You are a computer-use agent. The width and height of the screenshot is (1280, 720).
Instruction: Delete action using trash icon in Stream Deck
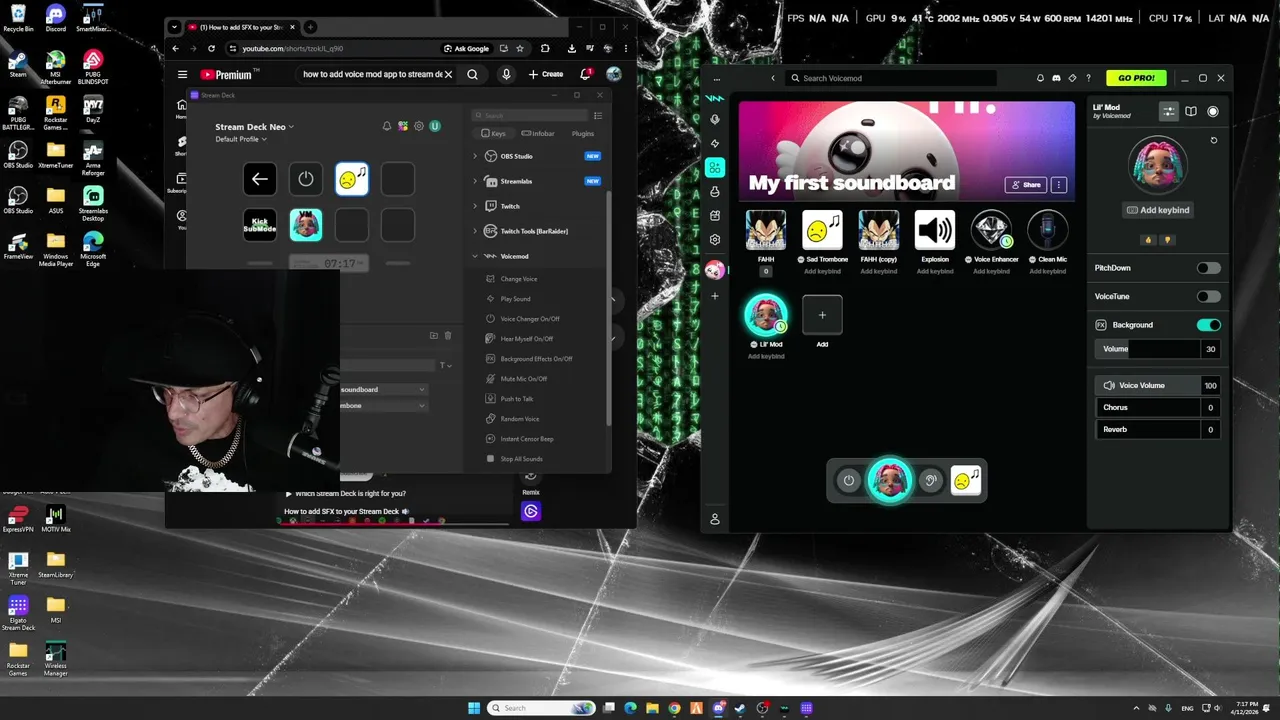tap(448, 336)
